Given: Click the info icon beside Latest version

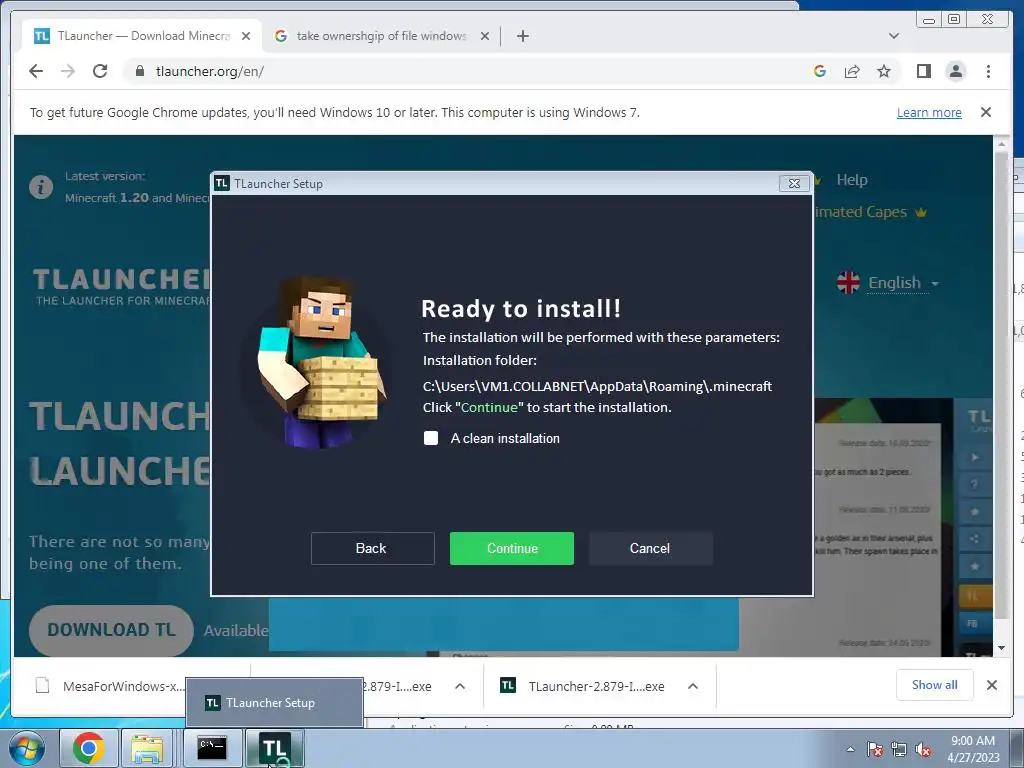Looking at the screenshot, I should point(41,187).
